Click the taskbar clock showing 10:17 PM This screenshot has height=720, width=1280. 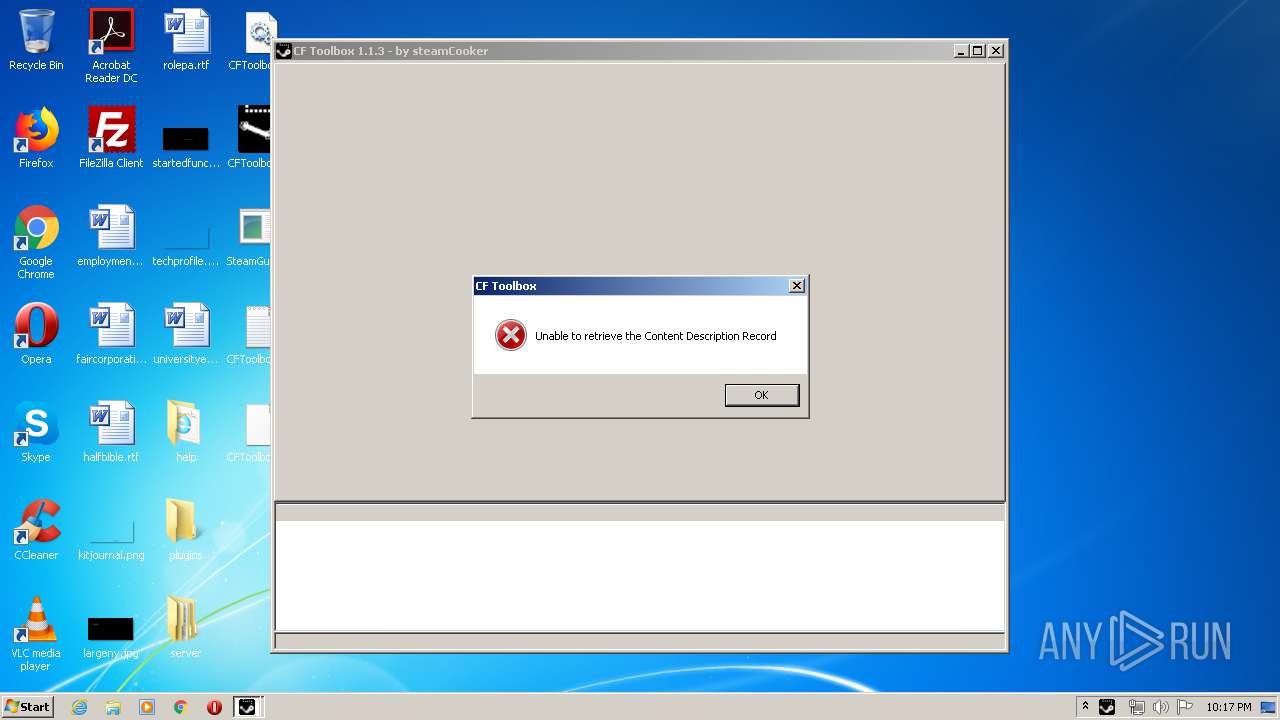(1228, 707)
